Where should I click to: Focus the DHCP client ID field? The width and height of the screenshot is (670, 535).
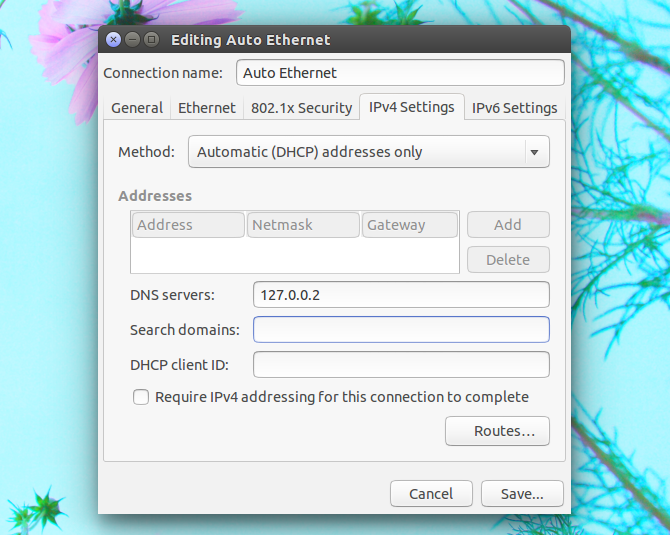click(401, 365)
